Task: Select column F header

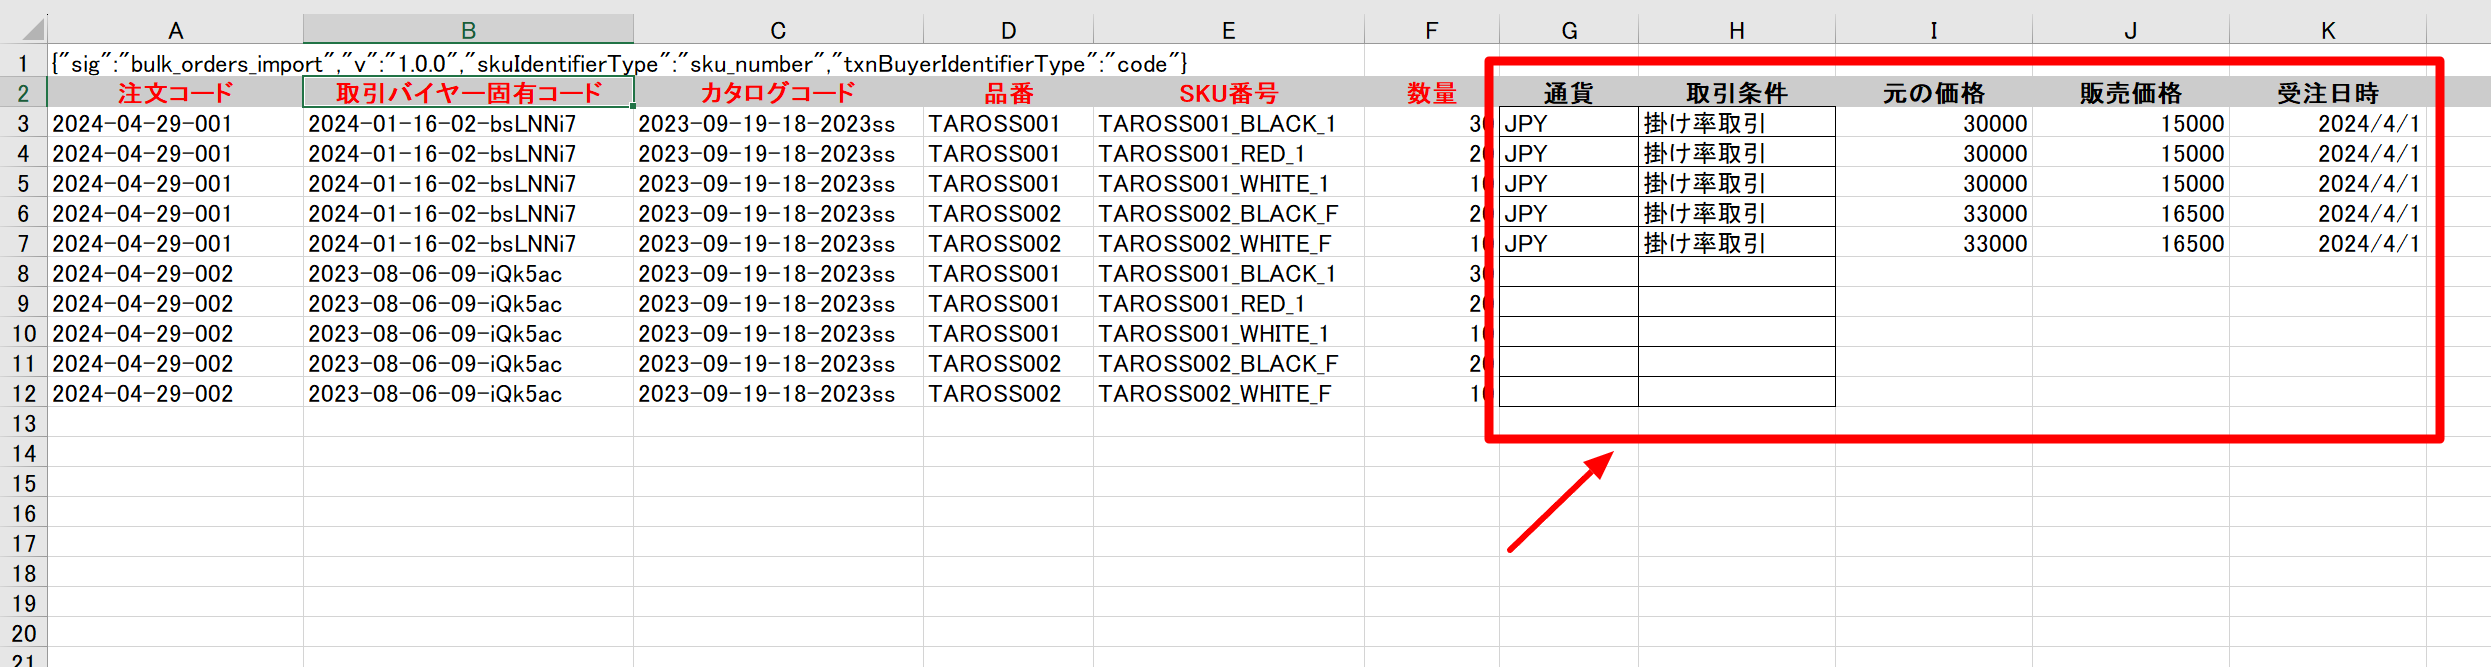Action: 1431,30
